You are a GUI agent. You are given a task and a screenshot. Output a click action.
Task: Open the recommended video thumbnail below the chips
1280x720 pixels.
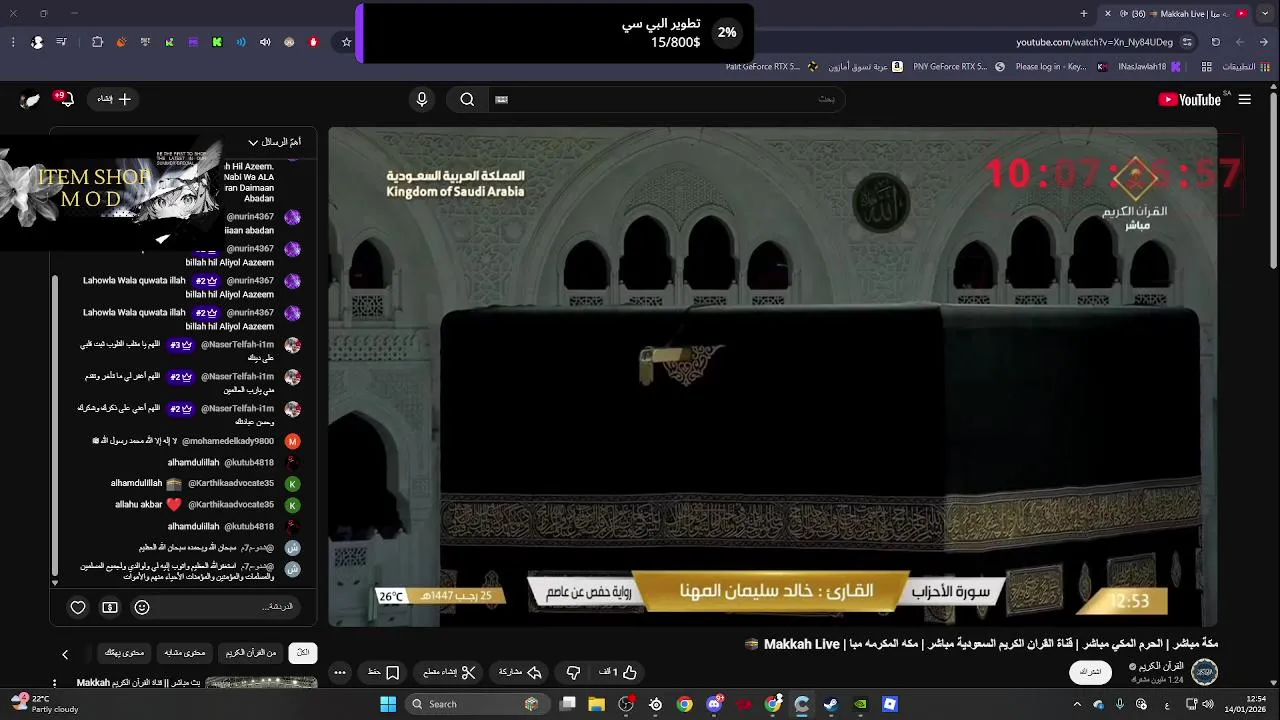262,683
